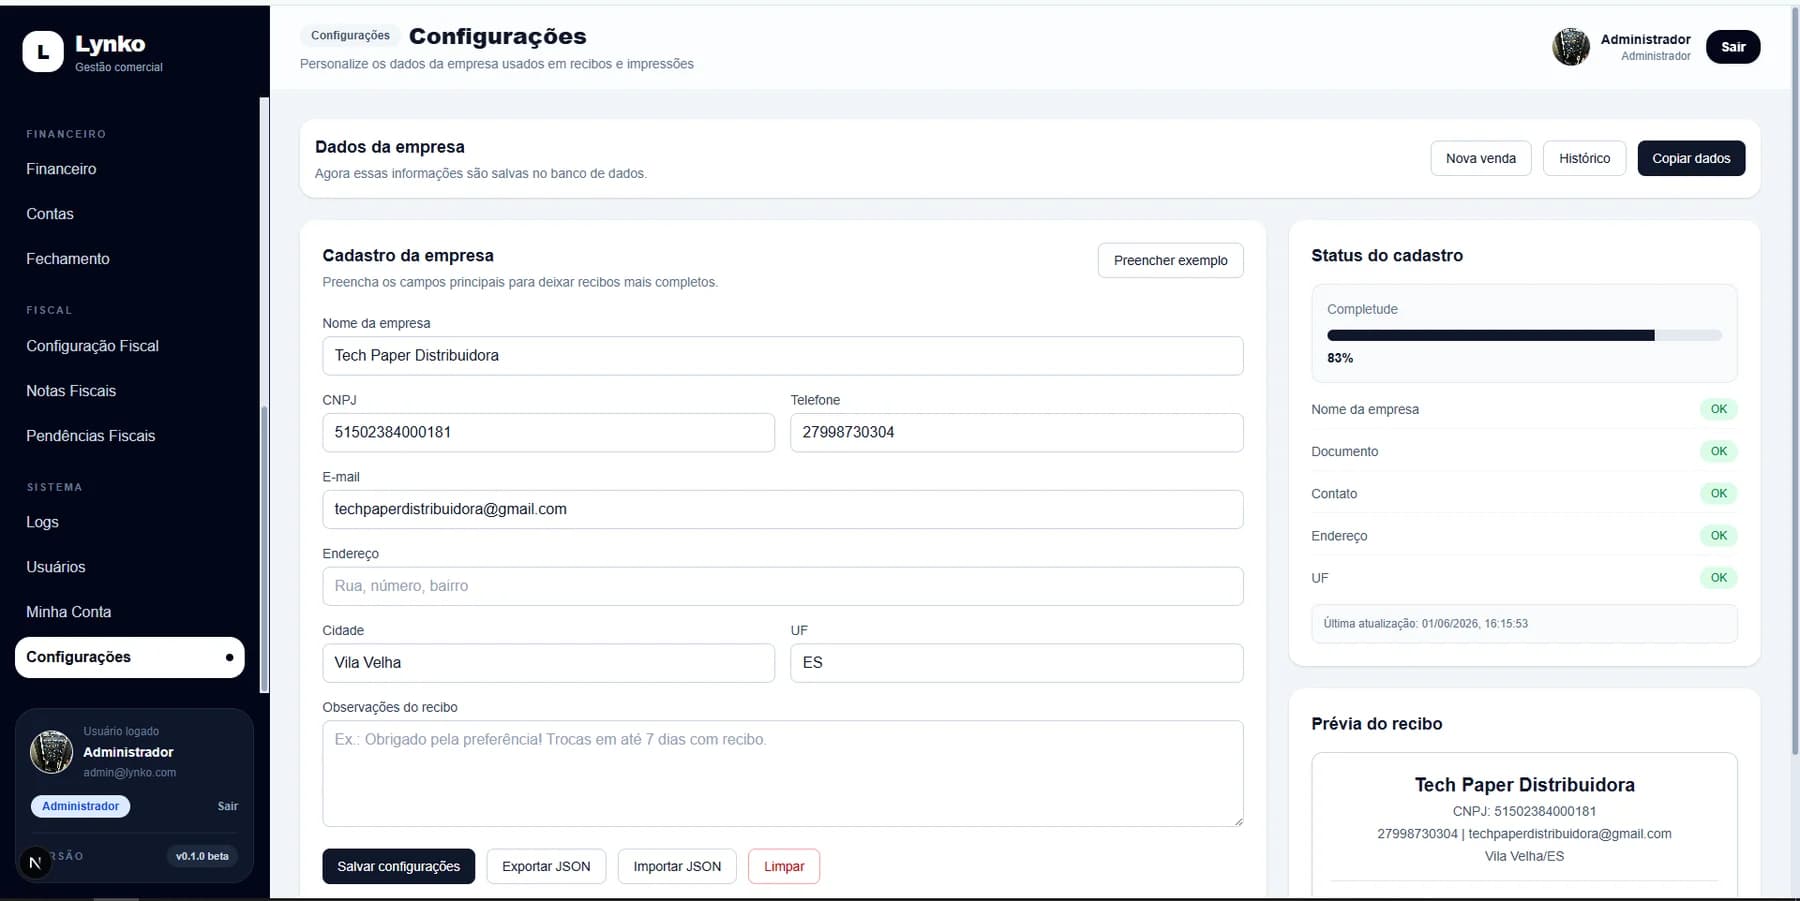This screenshot has width=1800, height=901.
Task: Open the Financeiro menu item
Action: click(x=61, y=169)
